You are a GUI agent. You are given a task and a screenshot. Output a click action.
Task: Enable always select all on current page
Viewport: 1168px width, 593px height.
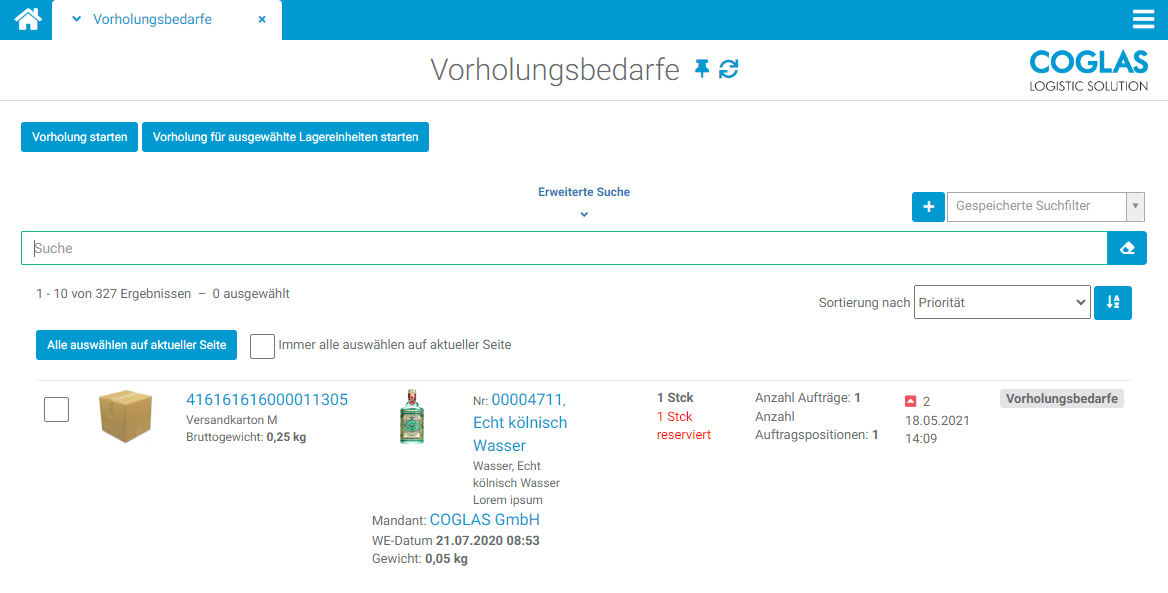coord(262,345)
